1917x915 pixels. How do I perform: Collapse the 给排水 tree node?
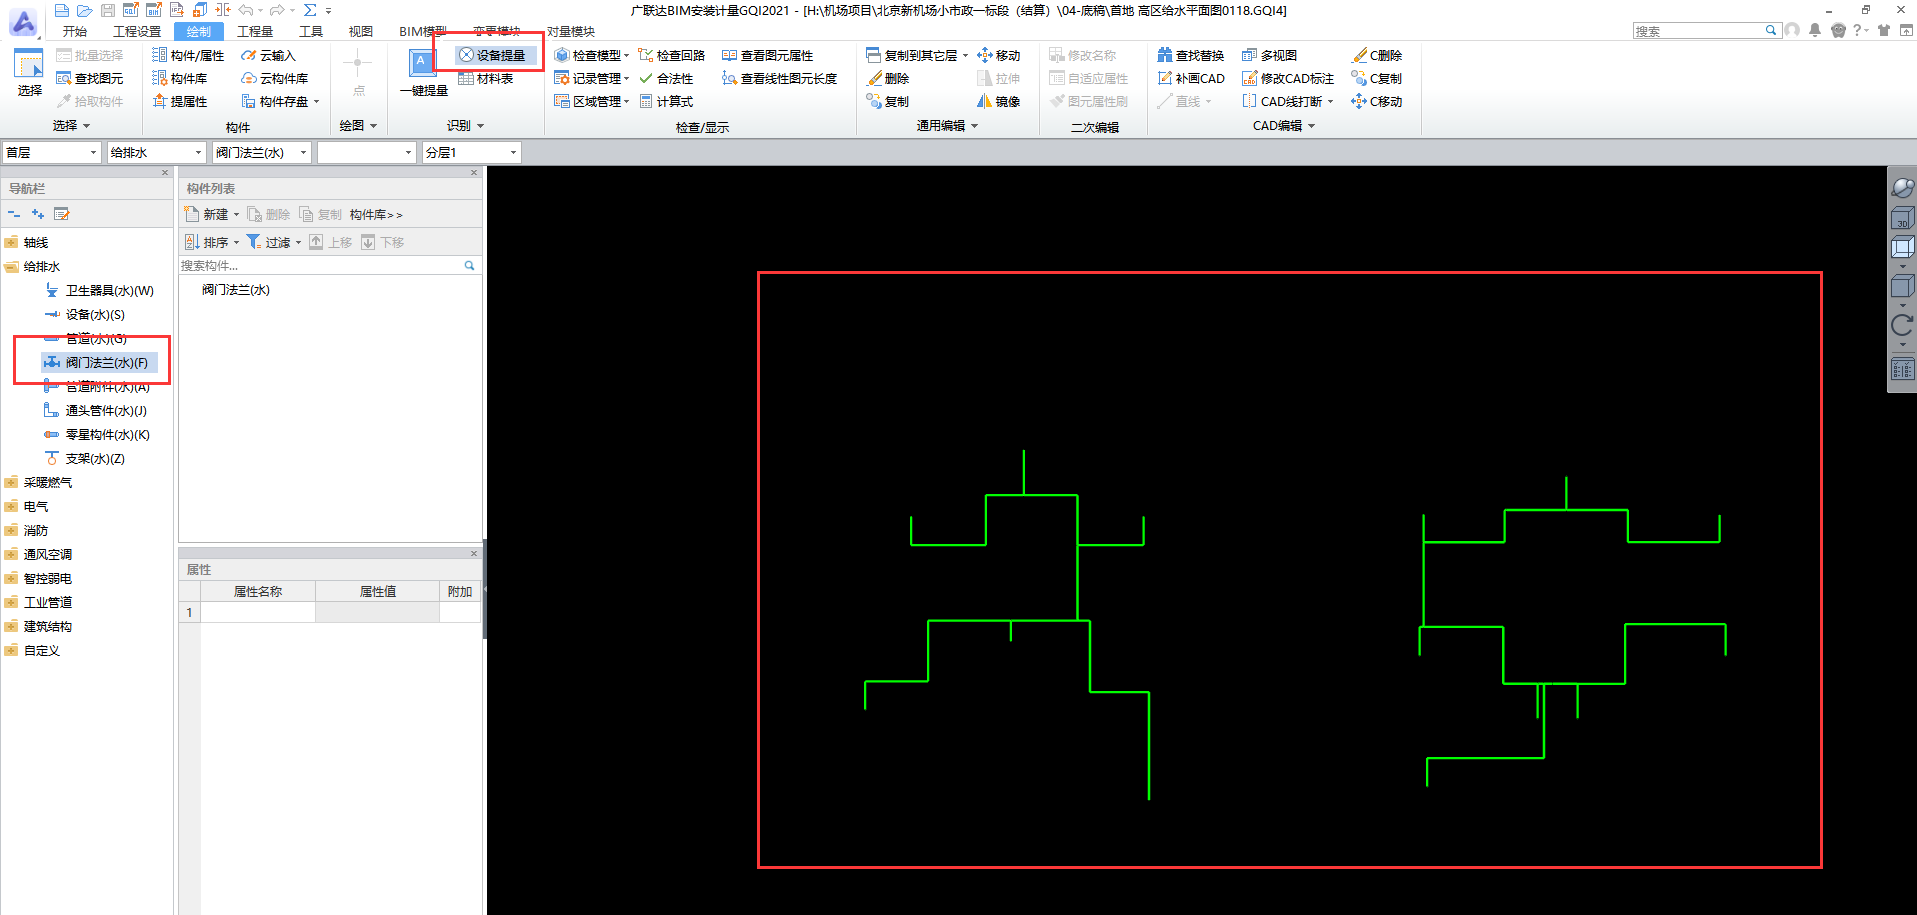11,266
